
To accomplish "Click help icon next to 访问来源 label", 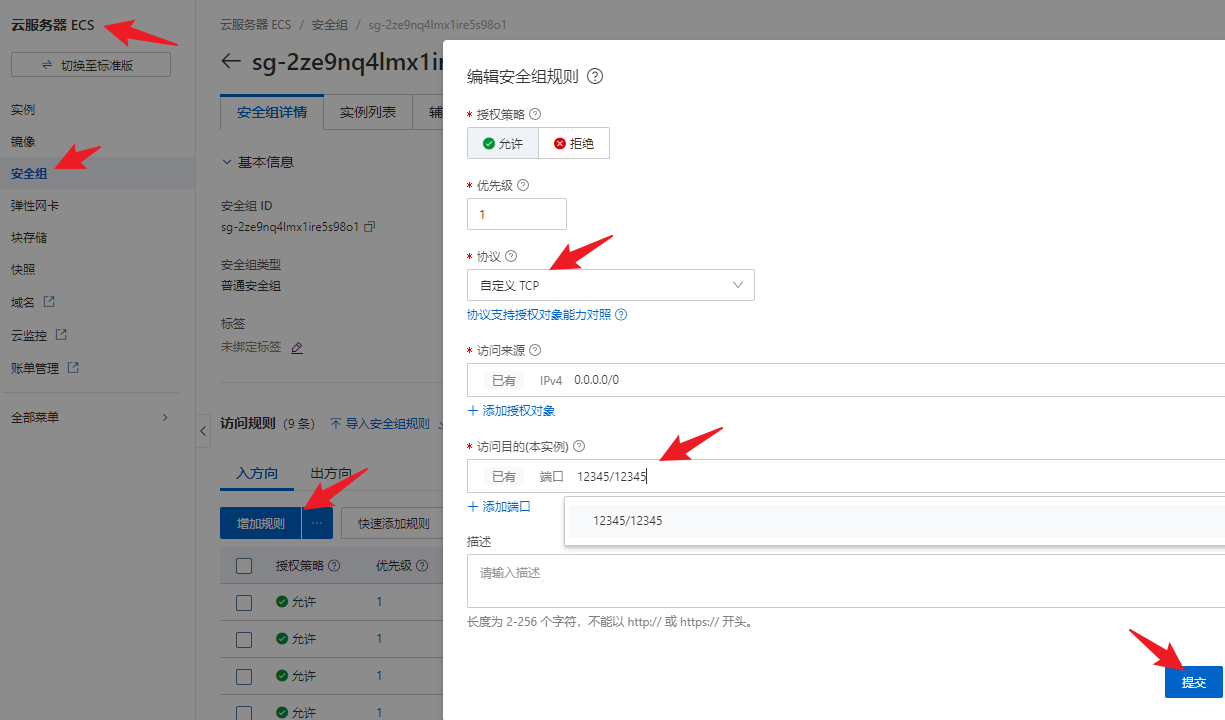I will coord(535,350).
